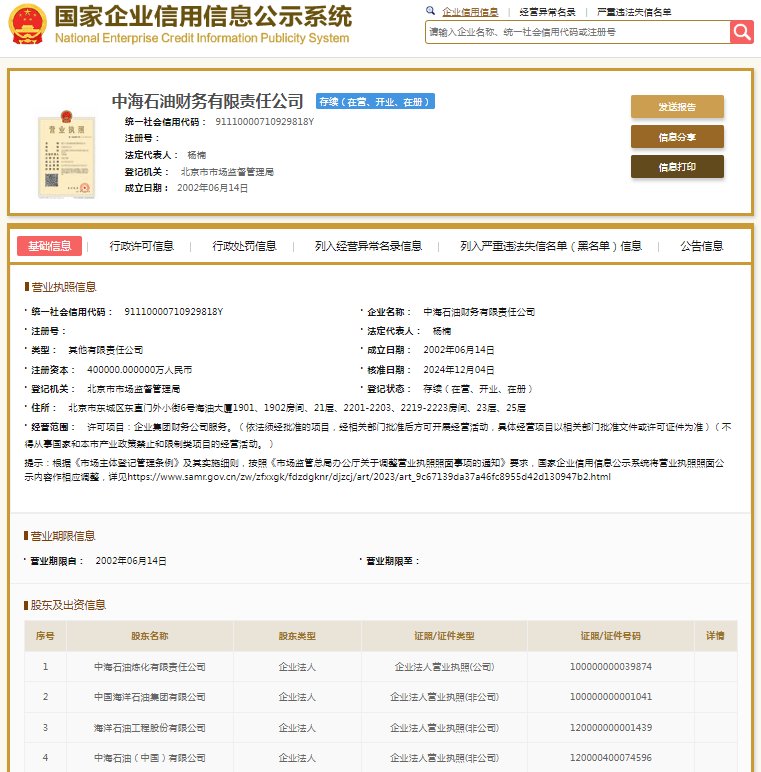Click shareholder 中海石油炼化有限责任公司 in table
The height and width of the screenshot is (772, 761).
pyautogui.click(x=150, y=667)
